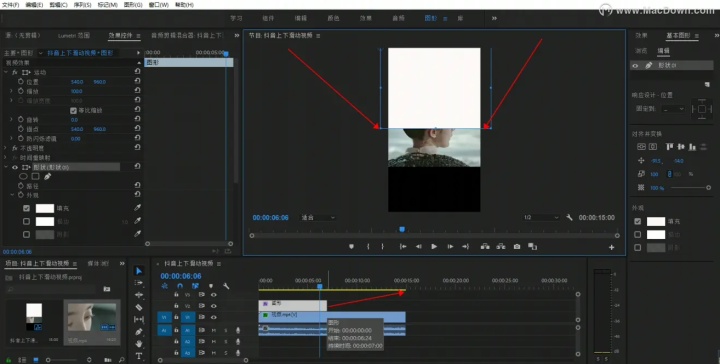Viewport: 720px width, 364px height.
Task: Open the Sequence menu
Action: click(82, 5)
